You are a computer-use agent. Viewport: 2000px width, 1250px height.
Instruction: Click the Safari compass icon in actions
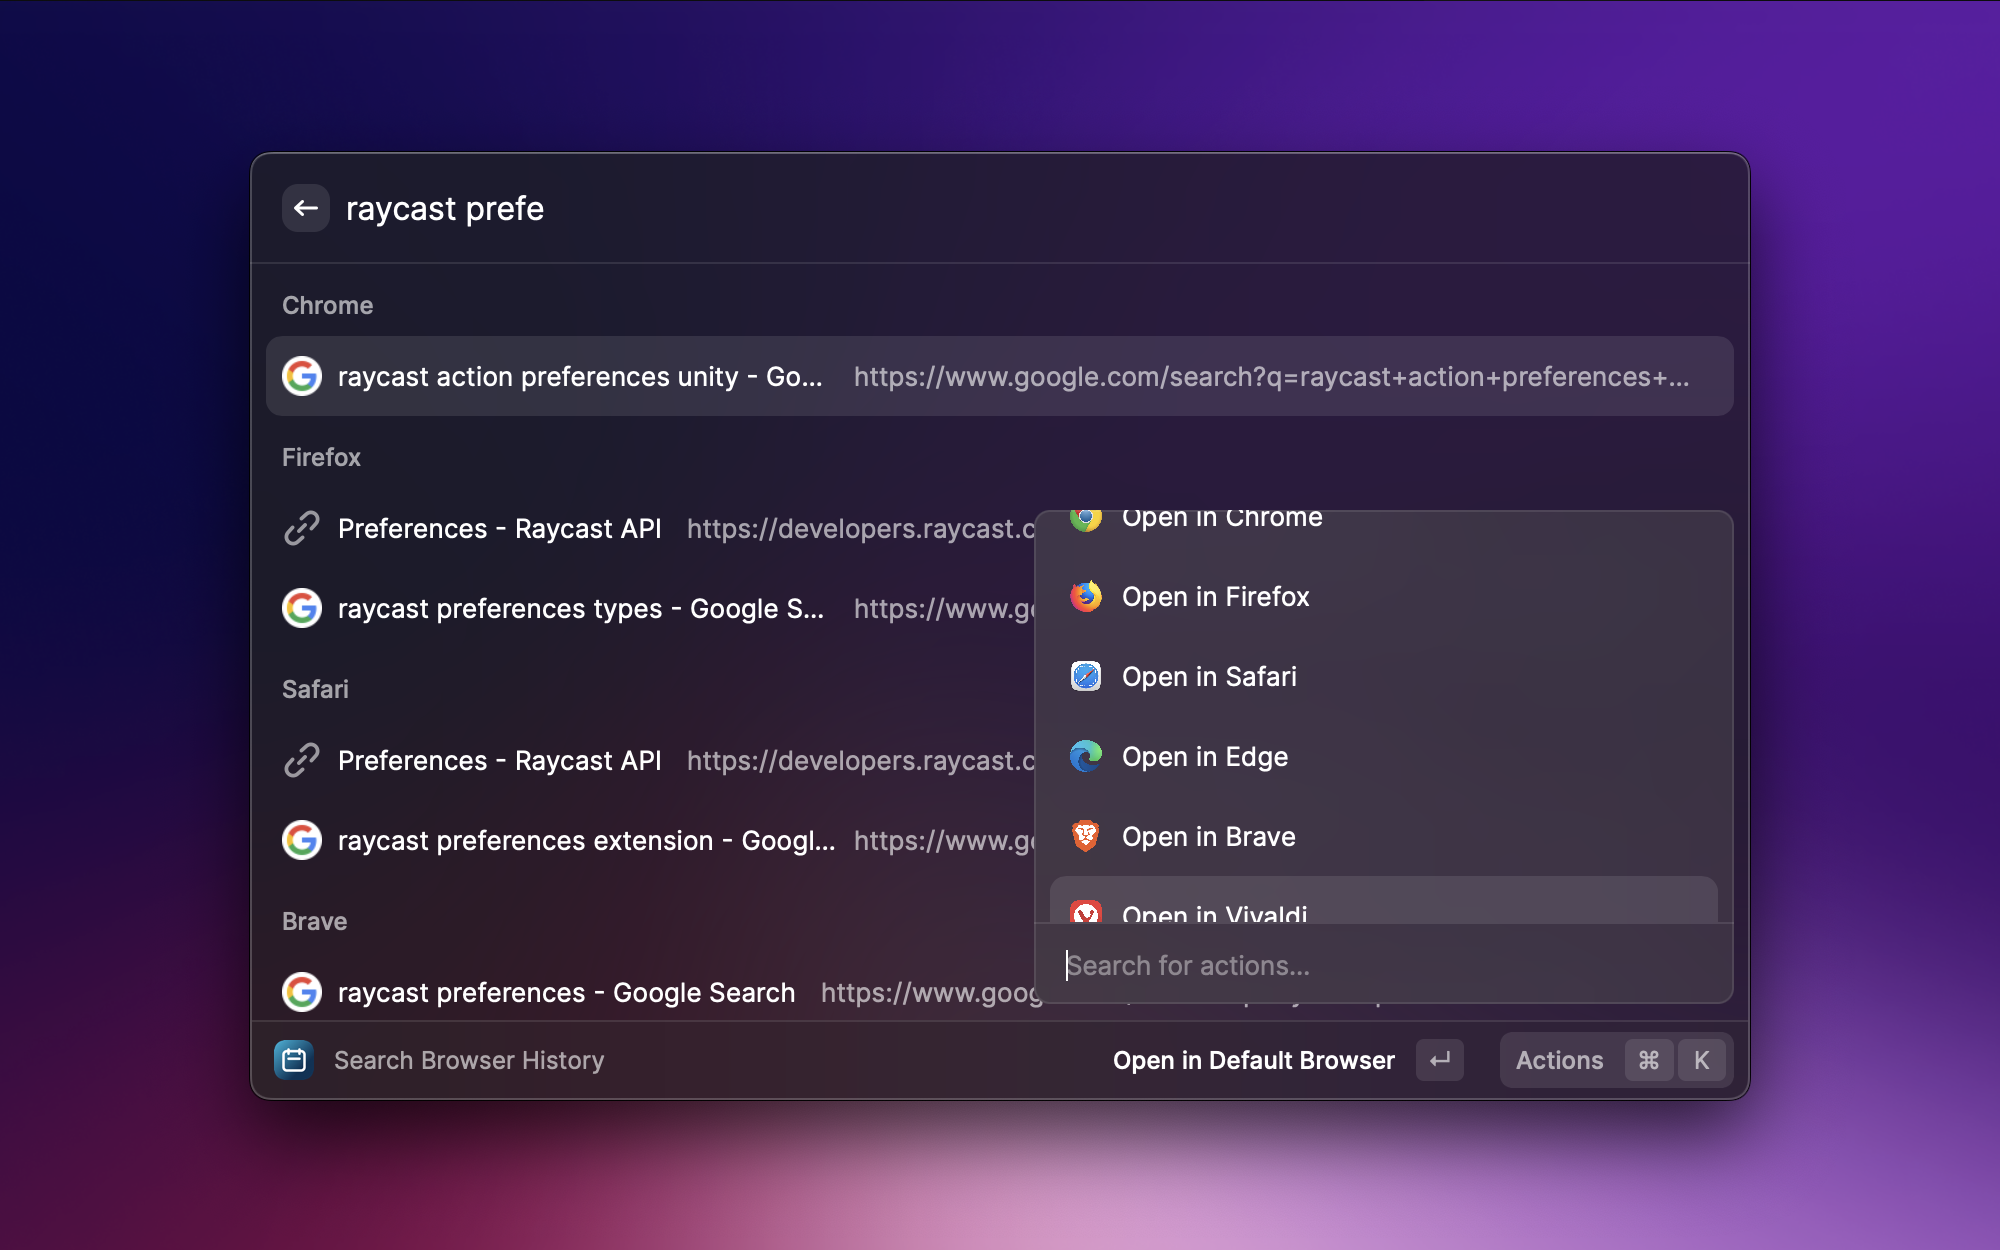(1085, 677)
